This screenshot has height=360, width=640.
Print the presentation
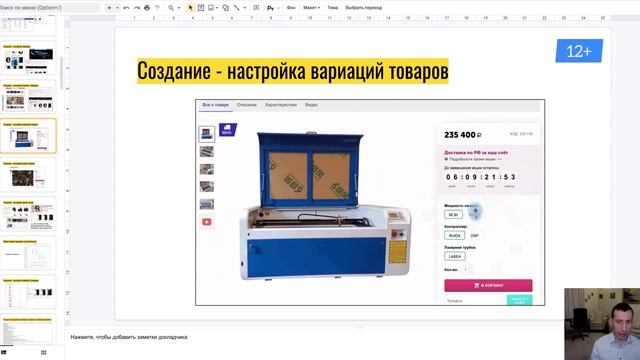pyautogui.click(x=147, y=8)
